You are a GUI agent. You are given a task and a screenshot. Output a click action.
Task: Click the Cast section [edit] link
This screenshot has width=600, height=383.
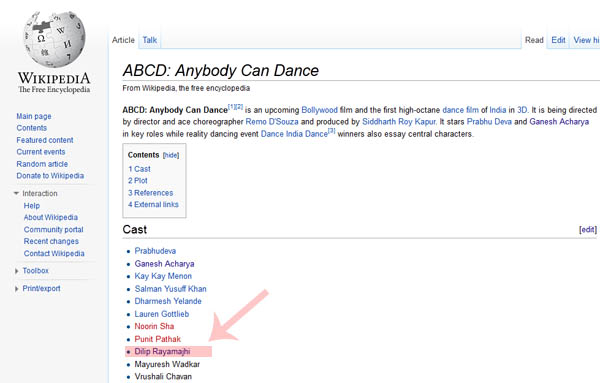tap(588, 230)
